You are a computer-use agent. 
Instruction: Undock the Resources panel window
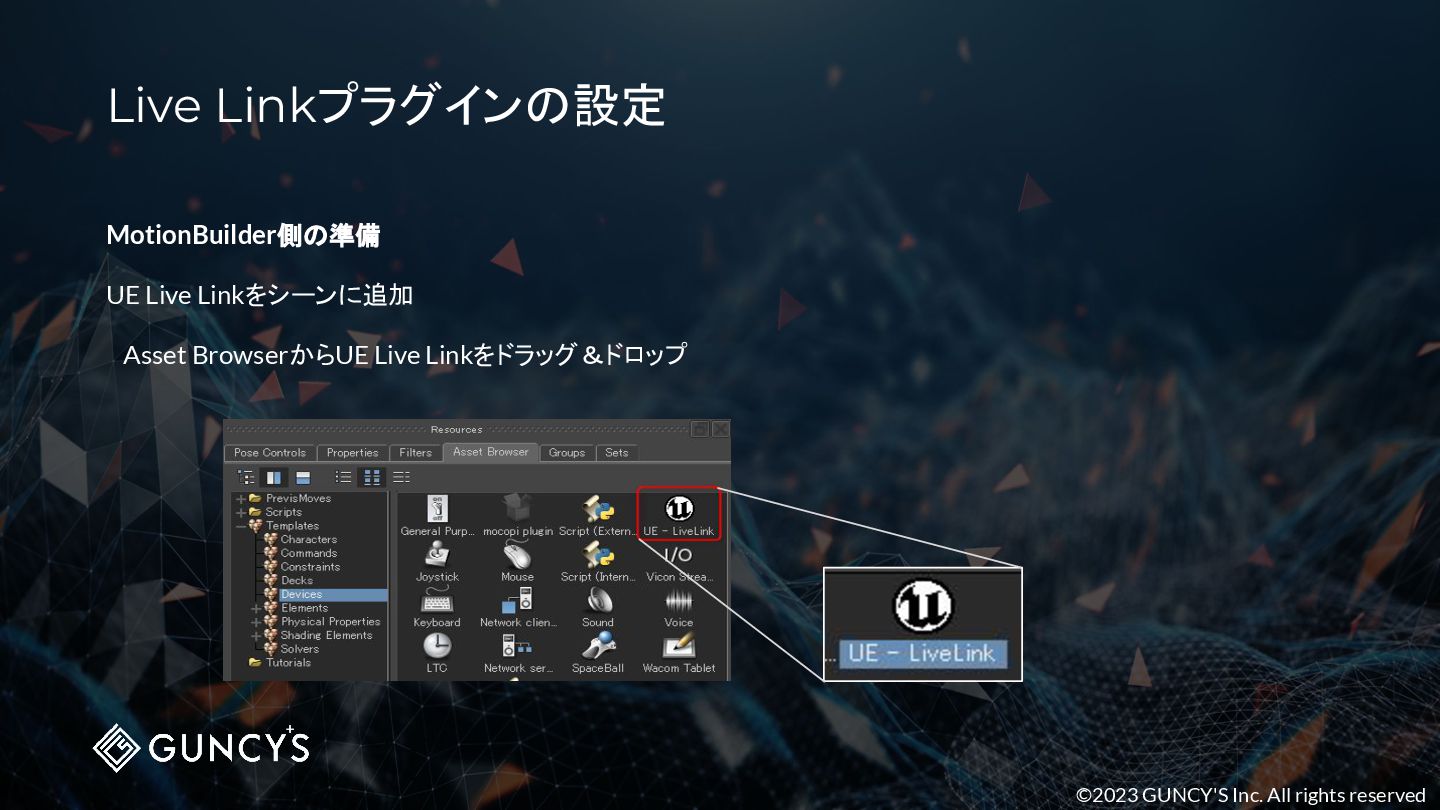700,429
